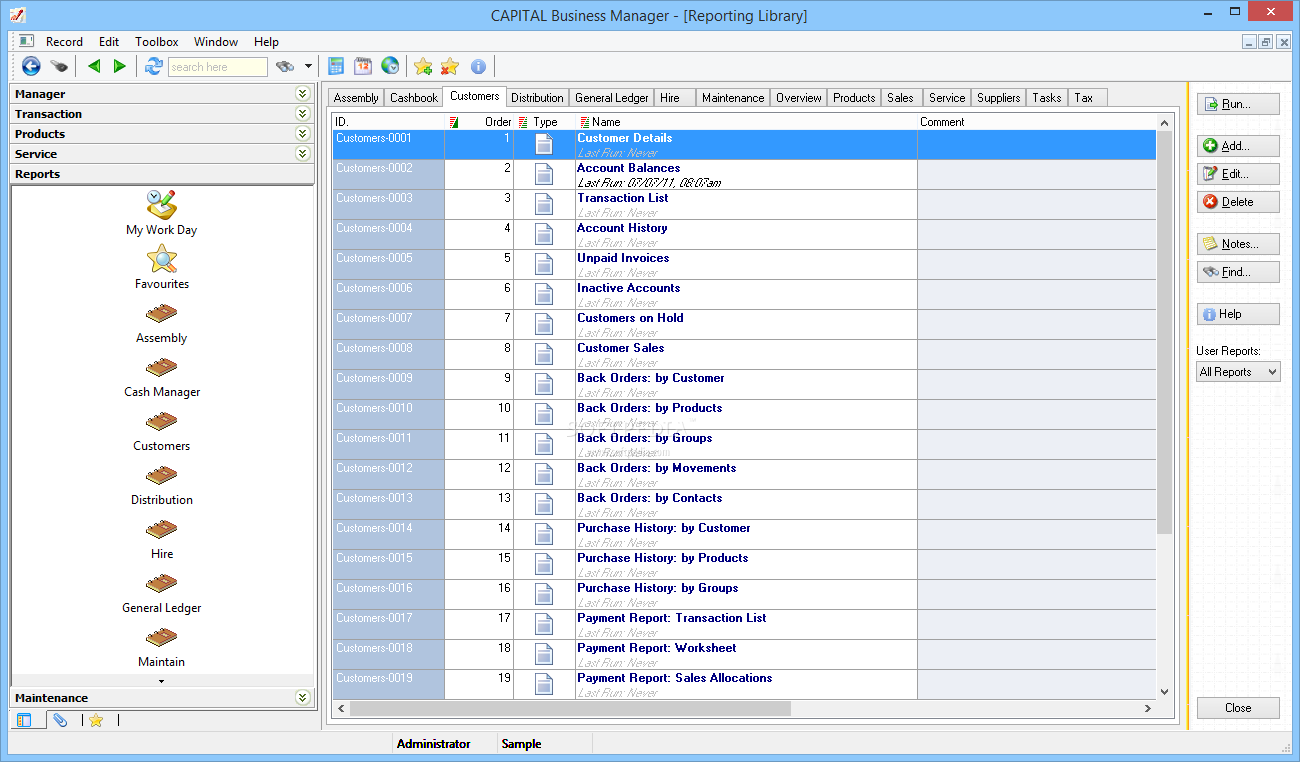
Task: Click the Help button in right panel
Action: click(1238, 314)
